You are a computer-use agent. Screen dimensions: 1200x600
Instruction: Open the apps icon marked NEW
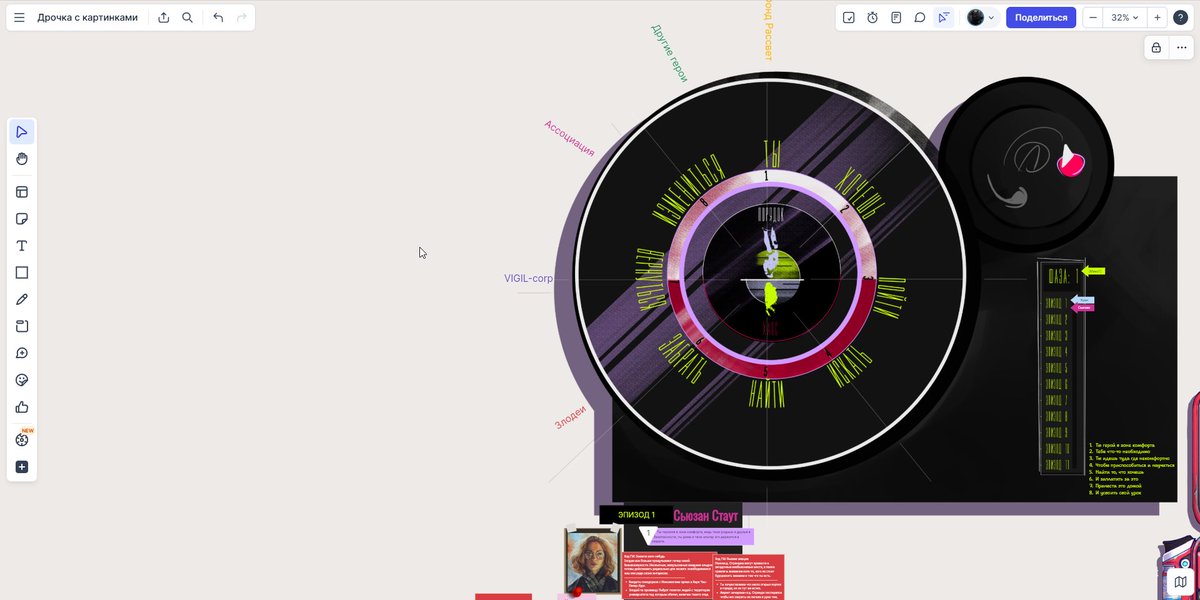pos(22,439)
